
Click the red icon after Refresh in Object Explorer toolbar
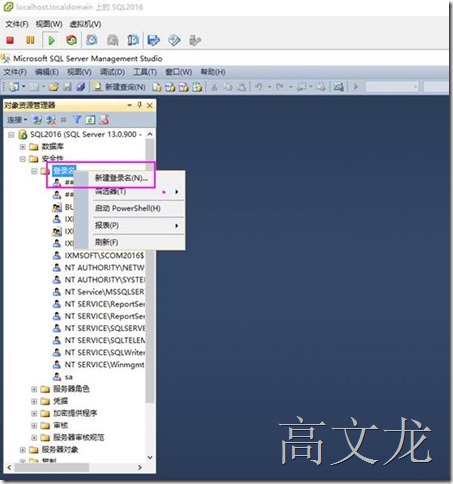104,120
